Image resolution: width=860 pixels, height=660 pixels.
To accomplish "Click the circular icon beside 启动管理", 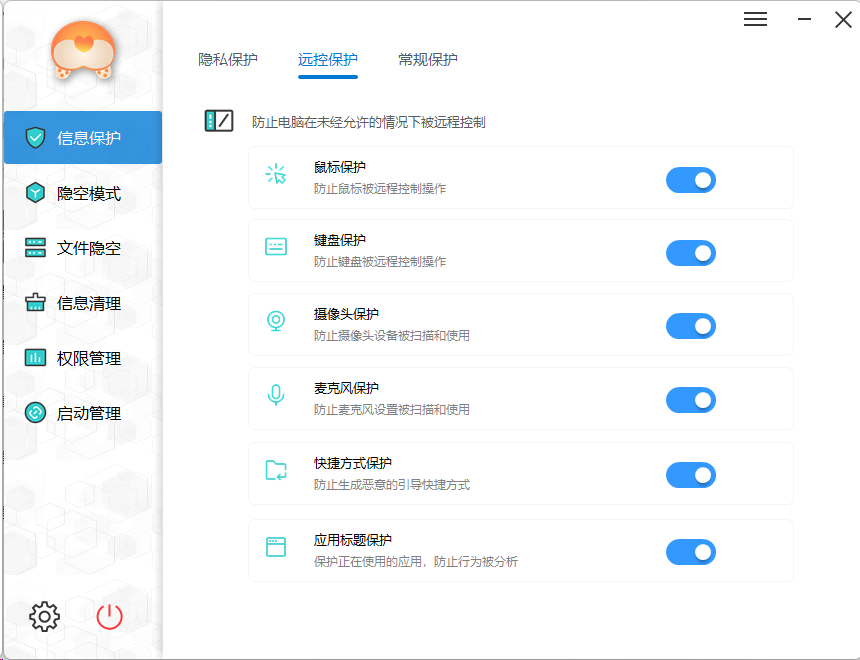I will click(35, 413).
